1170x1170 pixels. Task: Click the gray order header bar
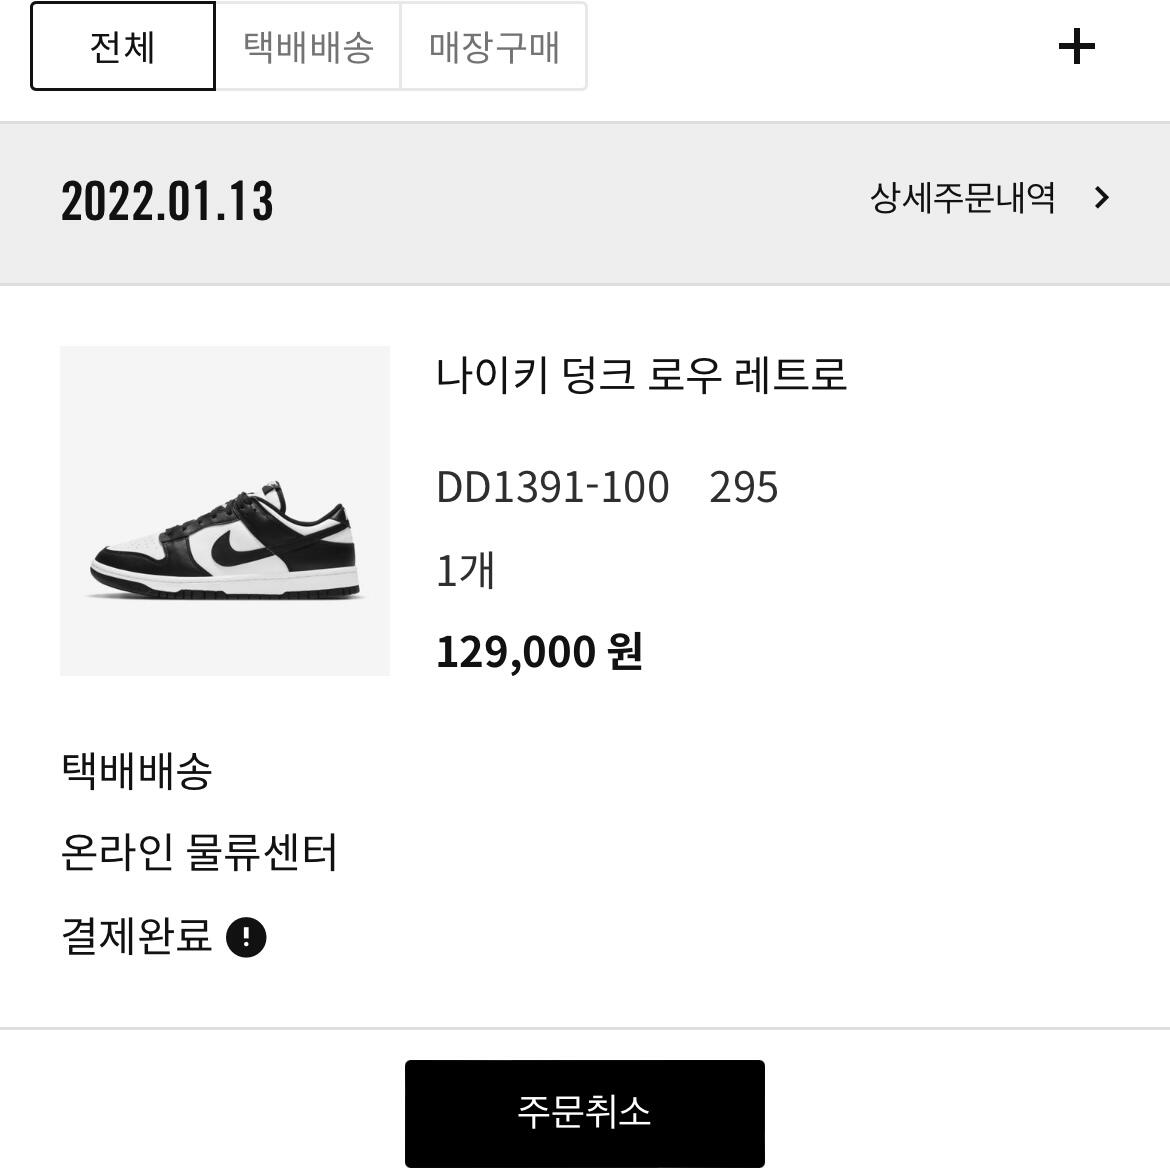coord(585,203)
